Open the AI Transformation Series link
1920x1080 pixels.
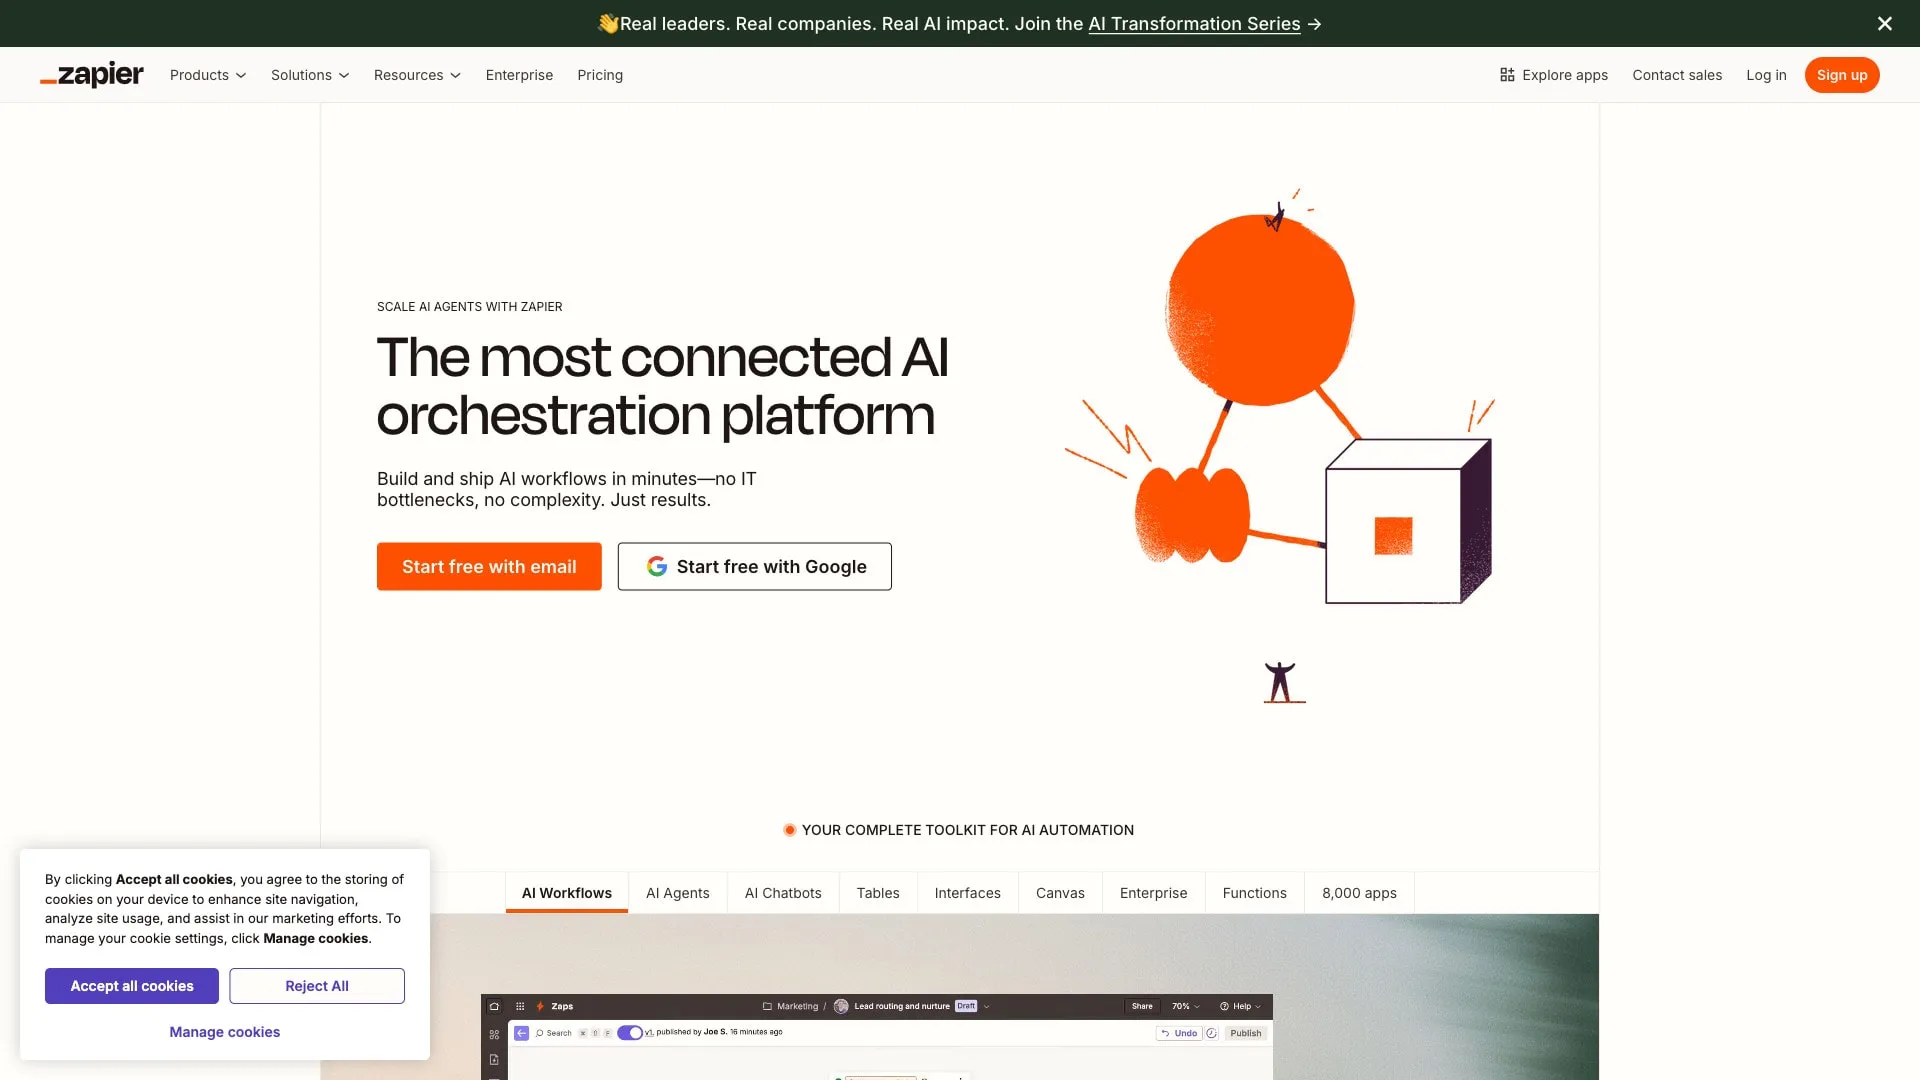tap(1194, 23)
